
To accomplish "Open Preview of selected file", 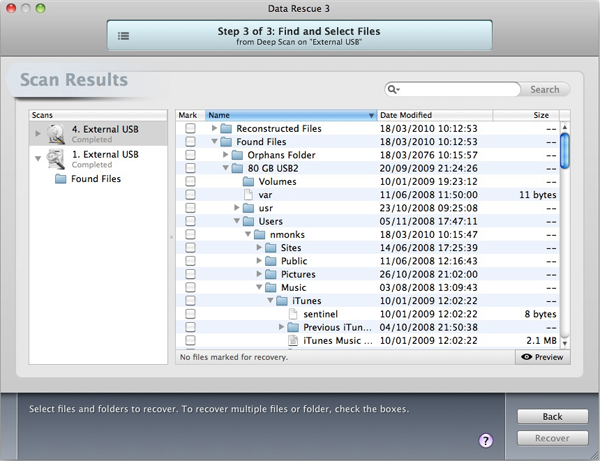I will (x=543, y=357).
